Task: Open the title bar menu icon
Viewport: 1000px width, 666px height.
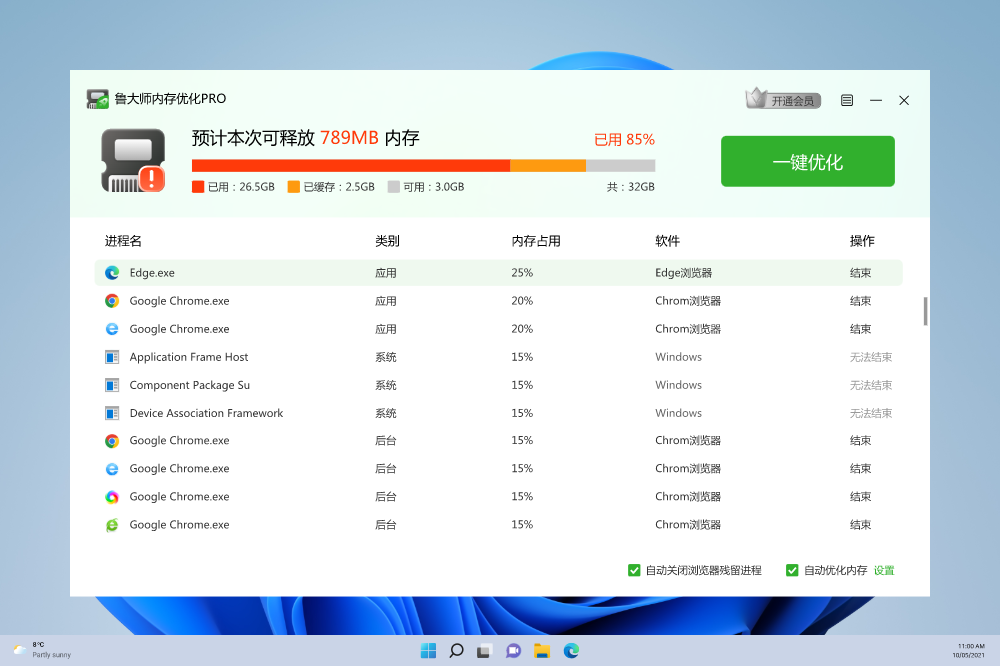Action: 847,100
